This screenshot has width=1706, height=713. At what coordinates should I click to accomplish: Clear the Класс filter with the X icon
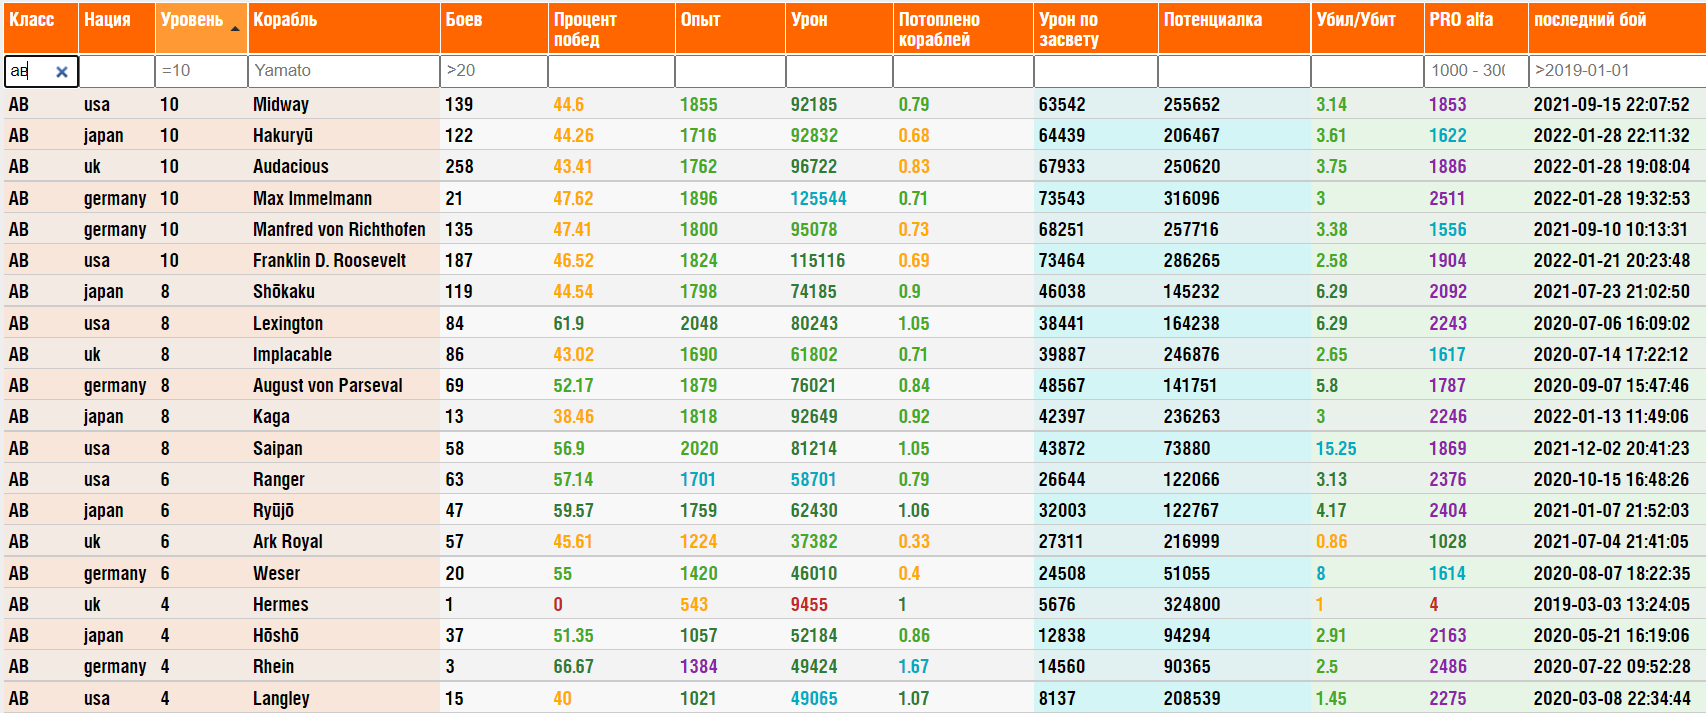pos(62,72)
